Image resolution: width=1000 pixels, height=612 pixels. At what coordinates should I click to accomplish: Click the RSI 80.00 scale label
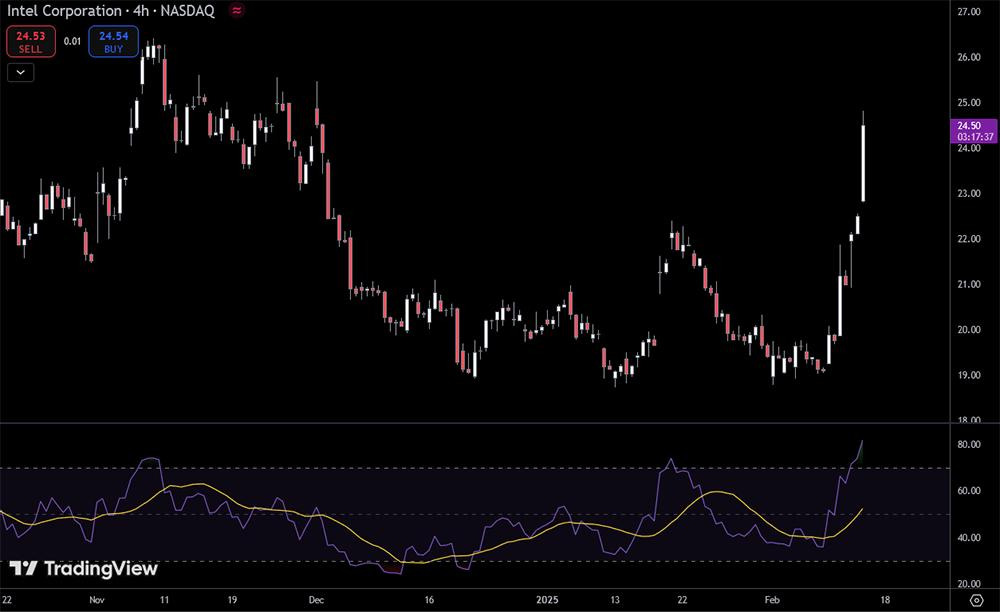[969, 444]
